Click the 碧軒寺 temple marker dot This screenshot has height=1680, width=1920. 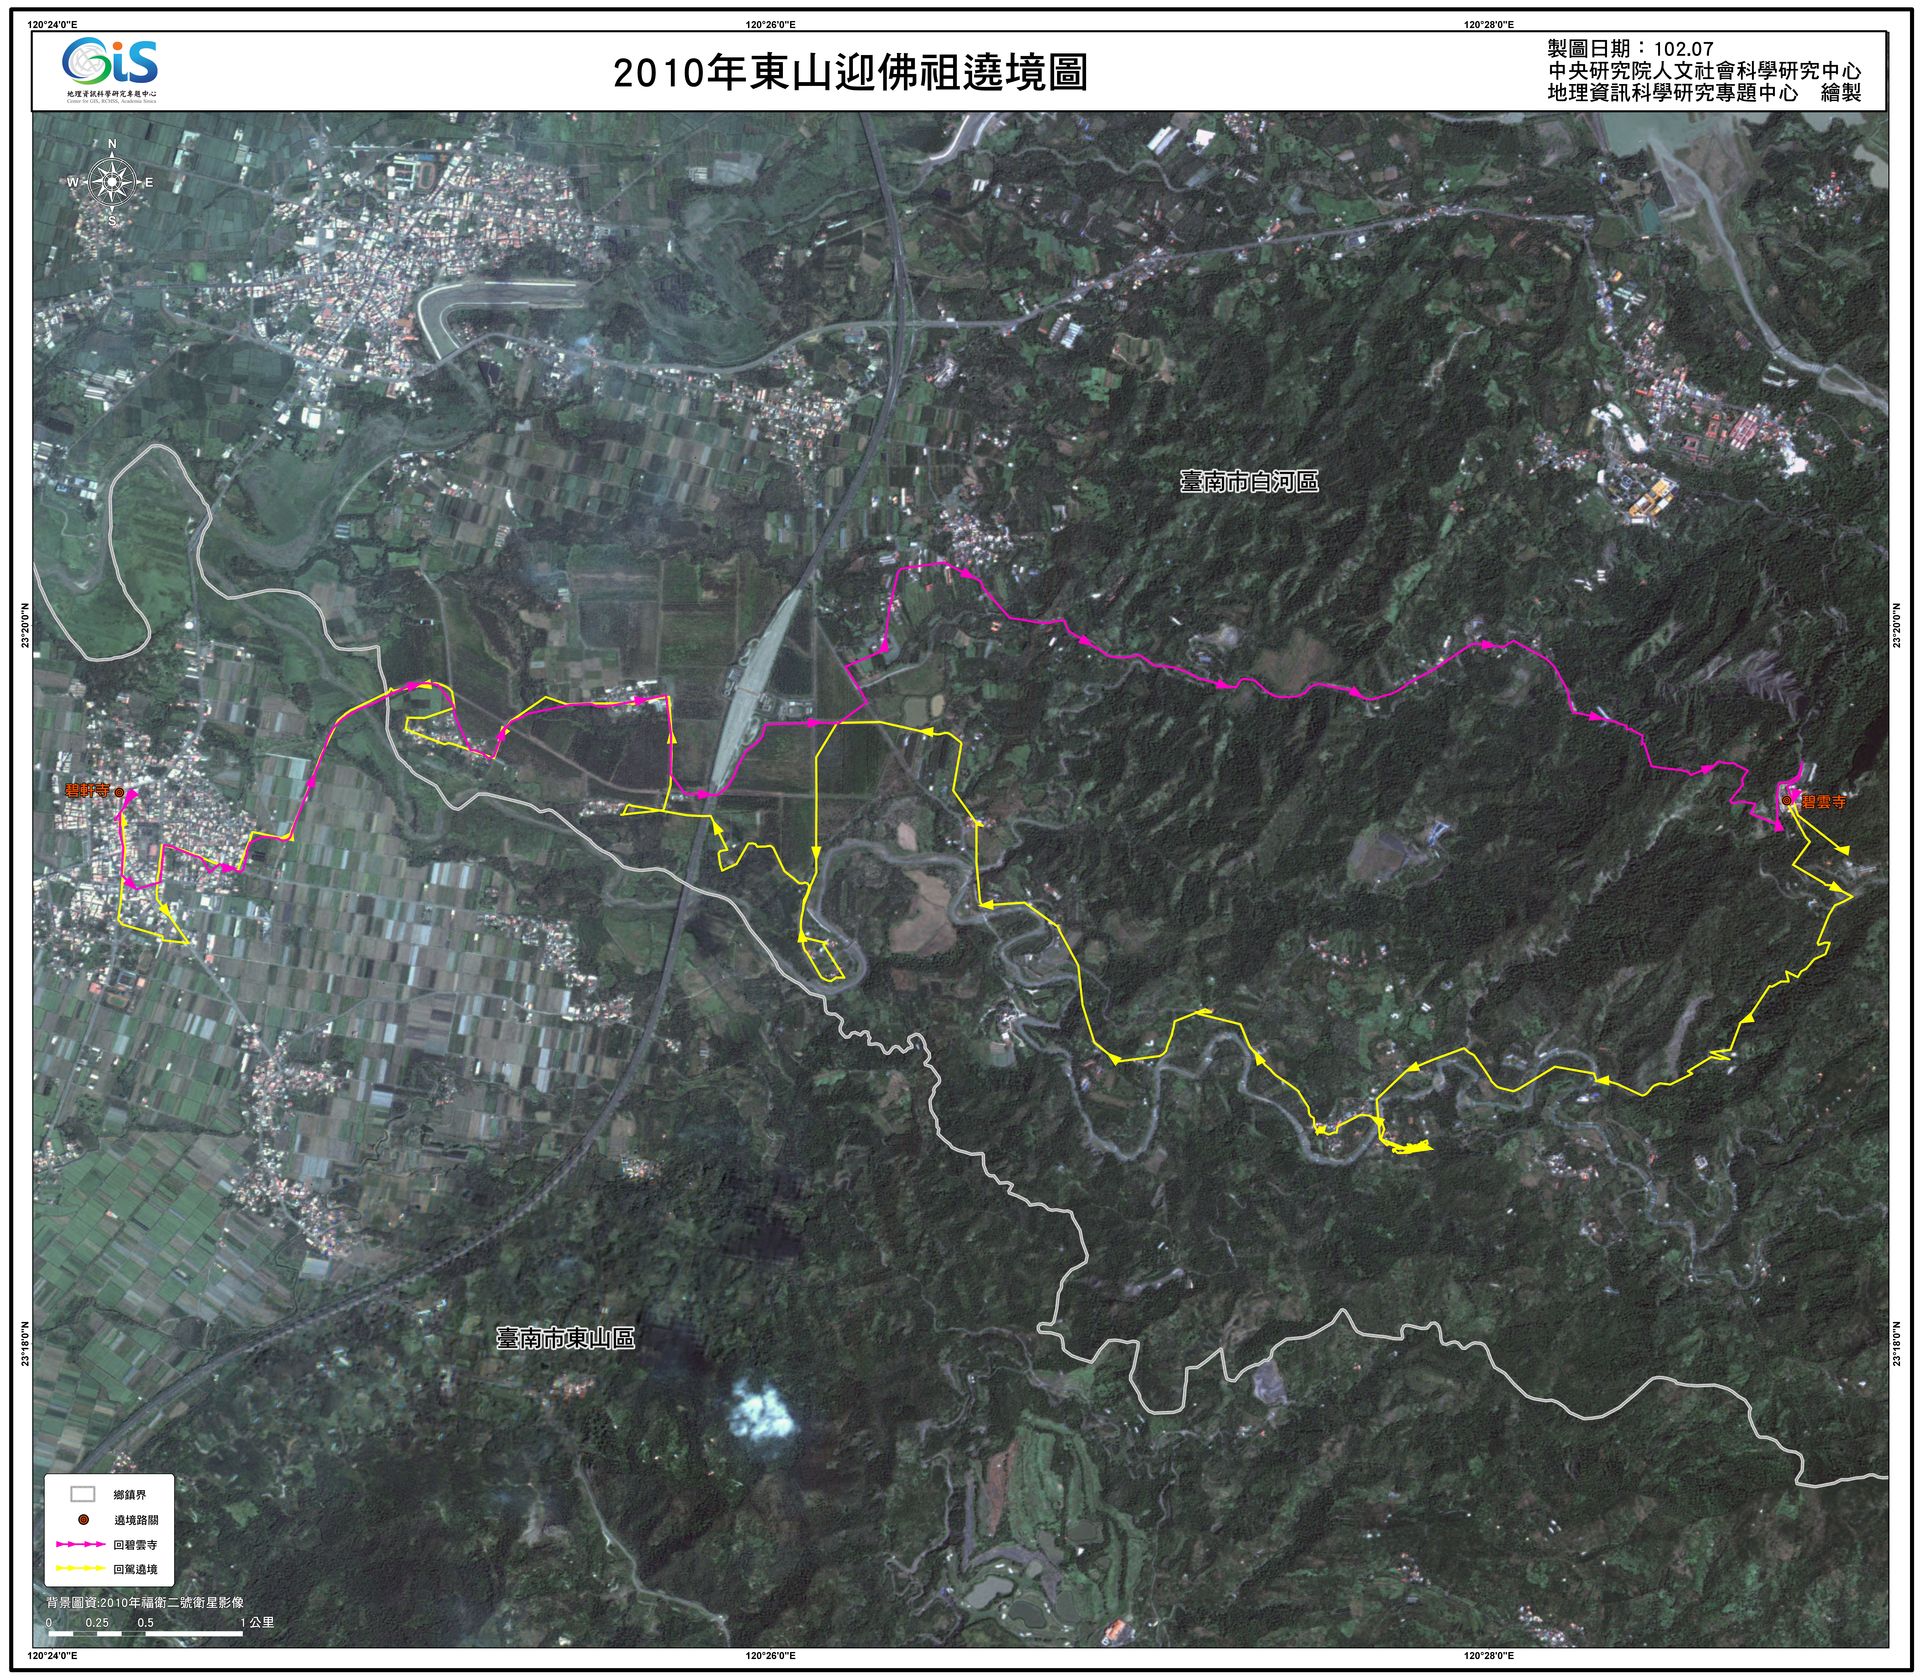click(120, 792)
